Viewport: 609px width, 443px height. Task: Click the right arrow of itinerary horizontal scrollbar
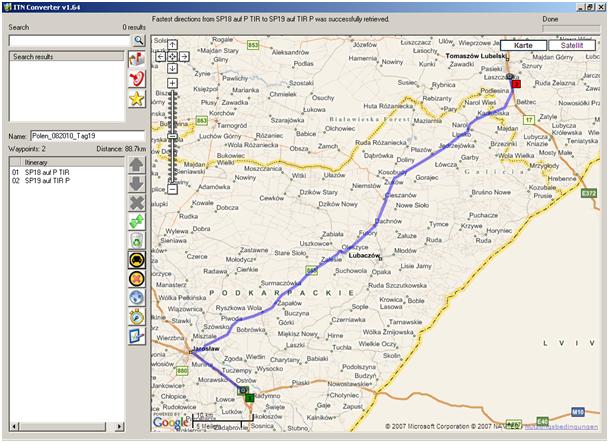click(120, 427)
